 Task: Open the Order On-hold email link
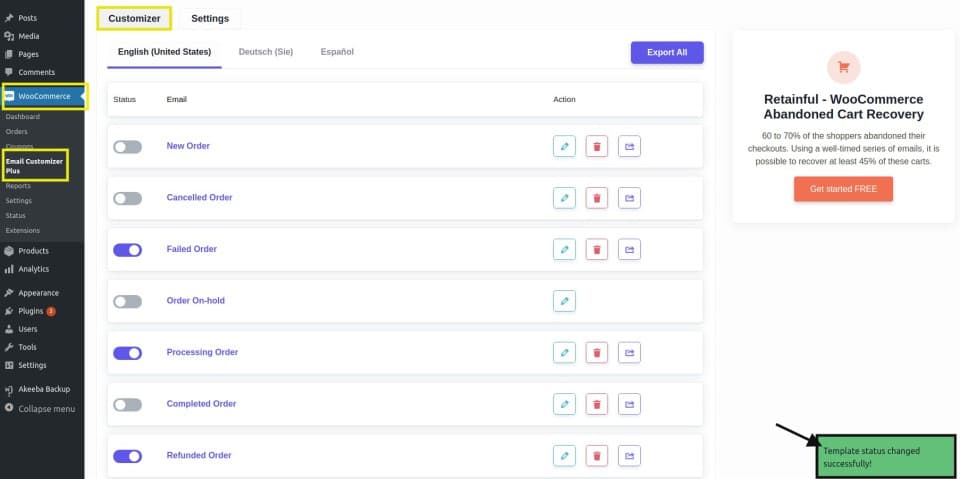pyautogui.click(x=195, y=301)
